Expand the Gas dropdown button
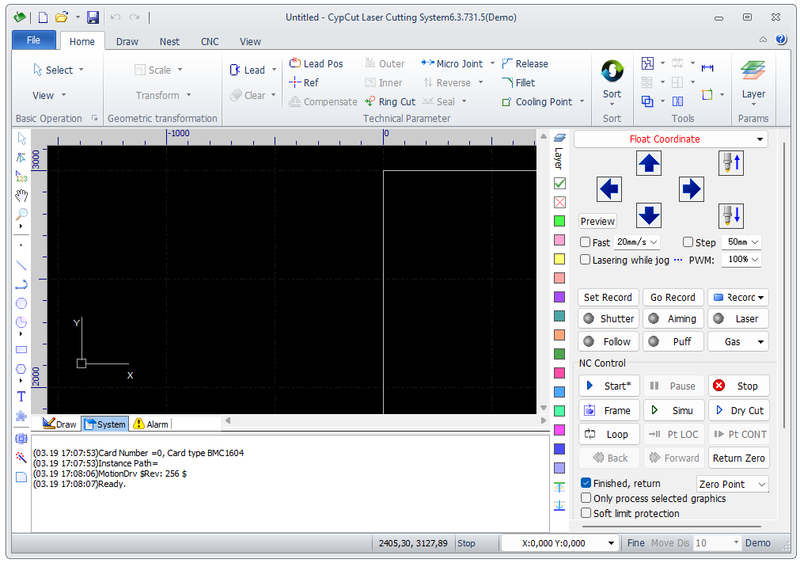Viewport: 800px width, 563px height. point(760,341)
